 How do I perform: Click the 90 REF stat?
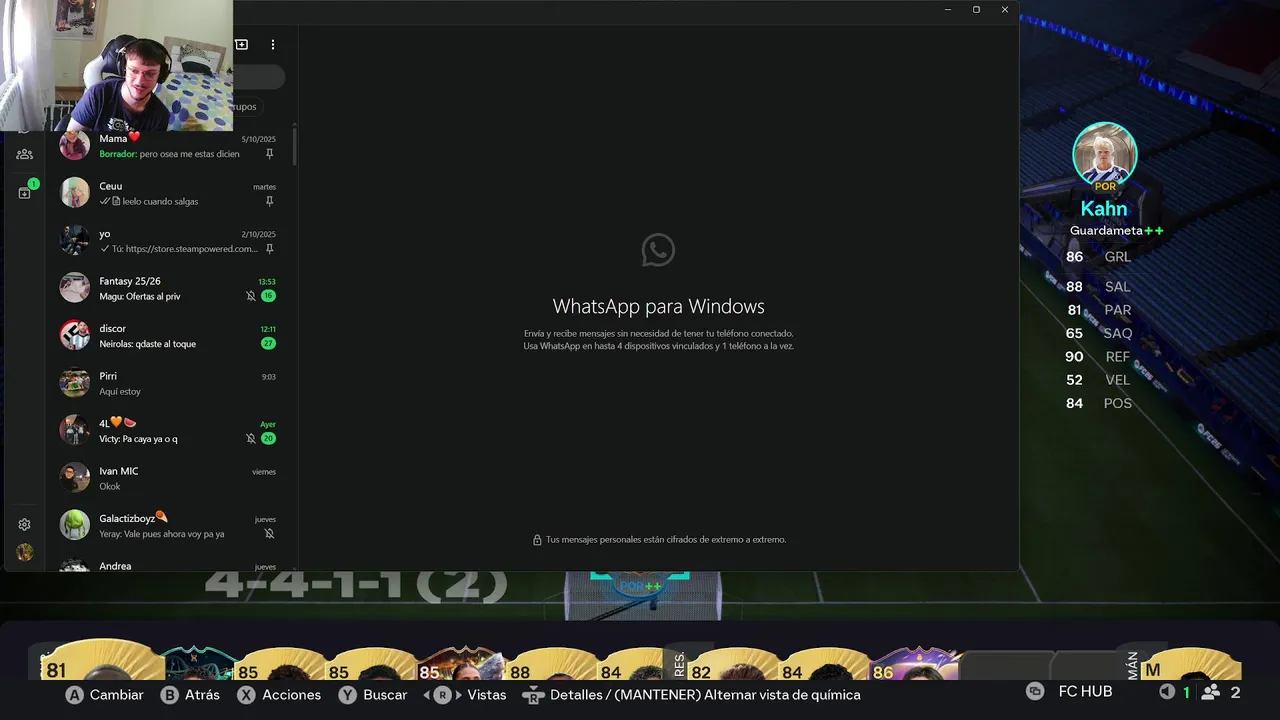[x=1097, y=356]
